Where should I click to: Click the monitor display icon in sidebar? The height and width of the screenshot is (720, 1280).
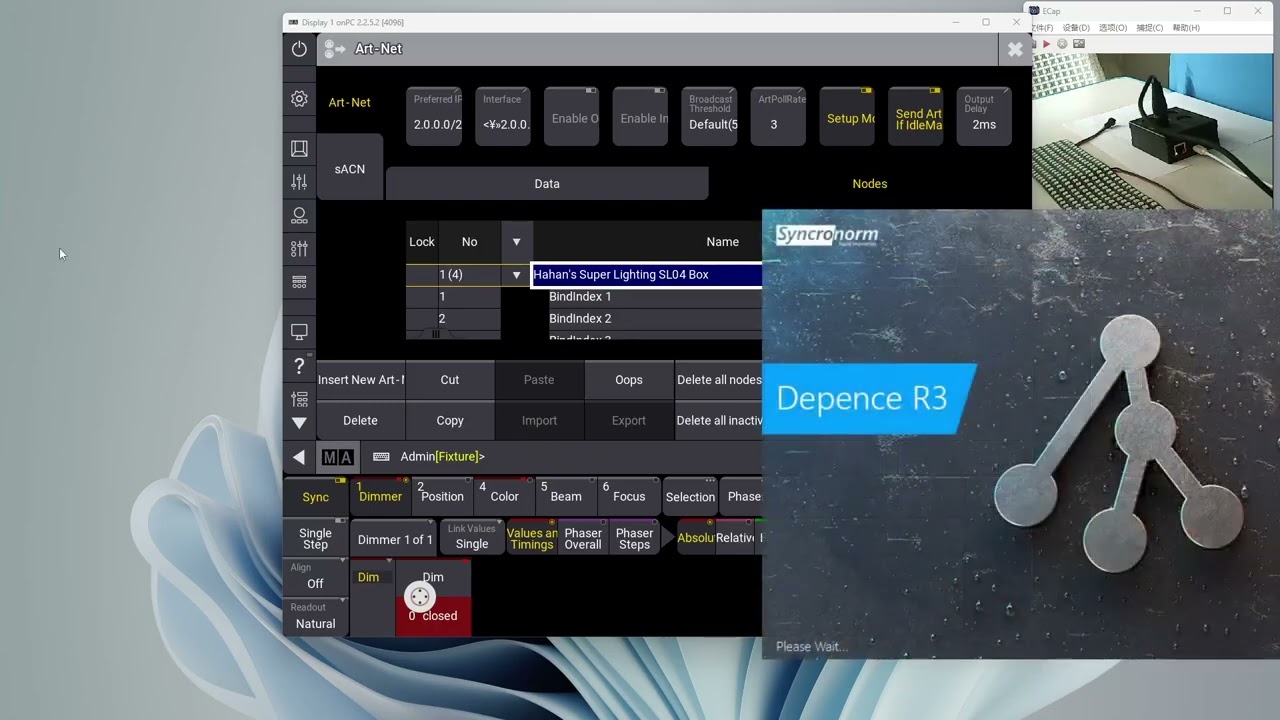[x=299, y=331]
